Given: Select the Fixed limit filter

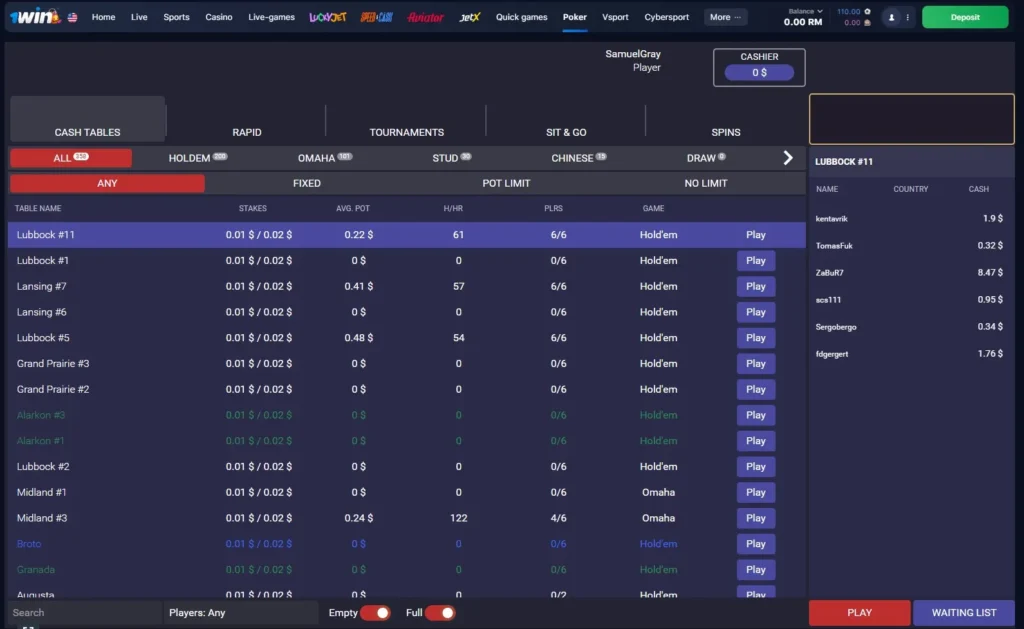Looking at the screenshot, I should pos(306,184).
